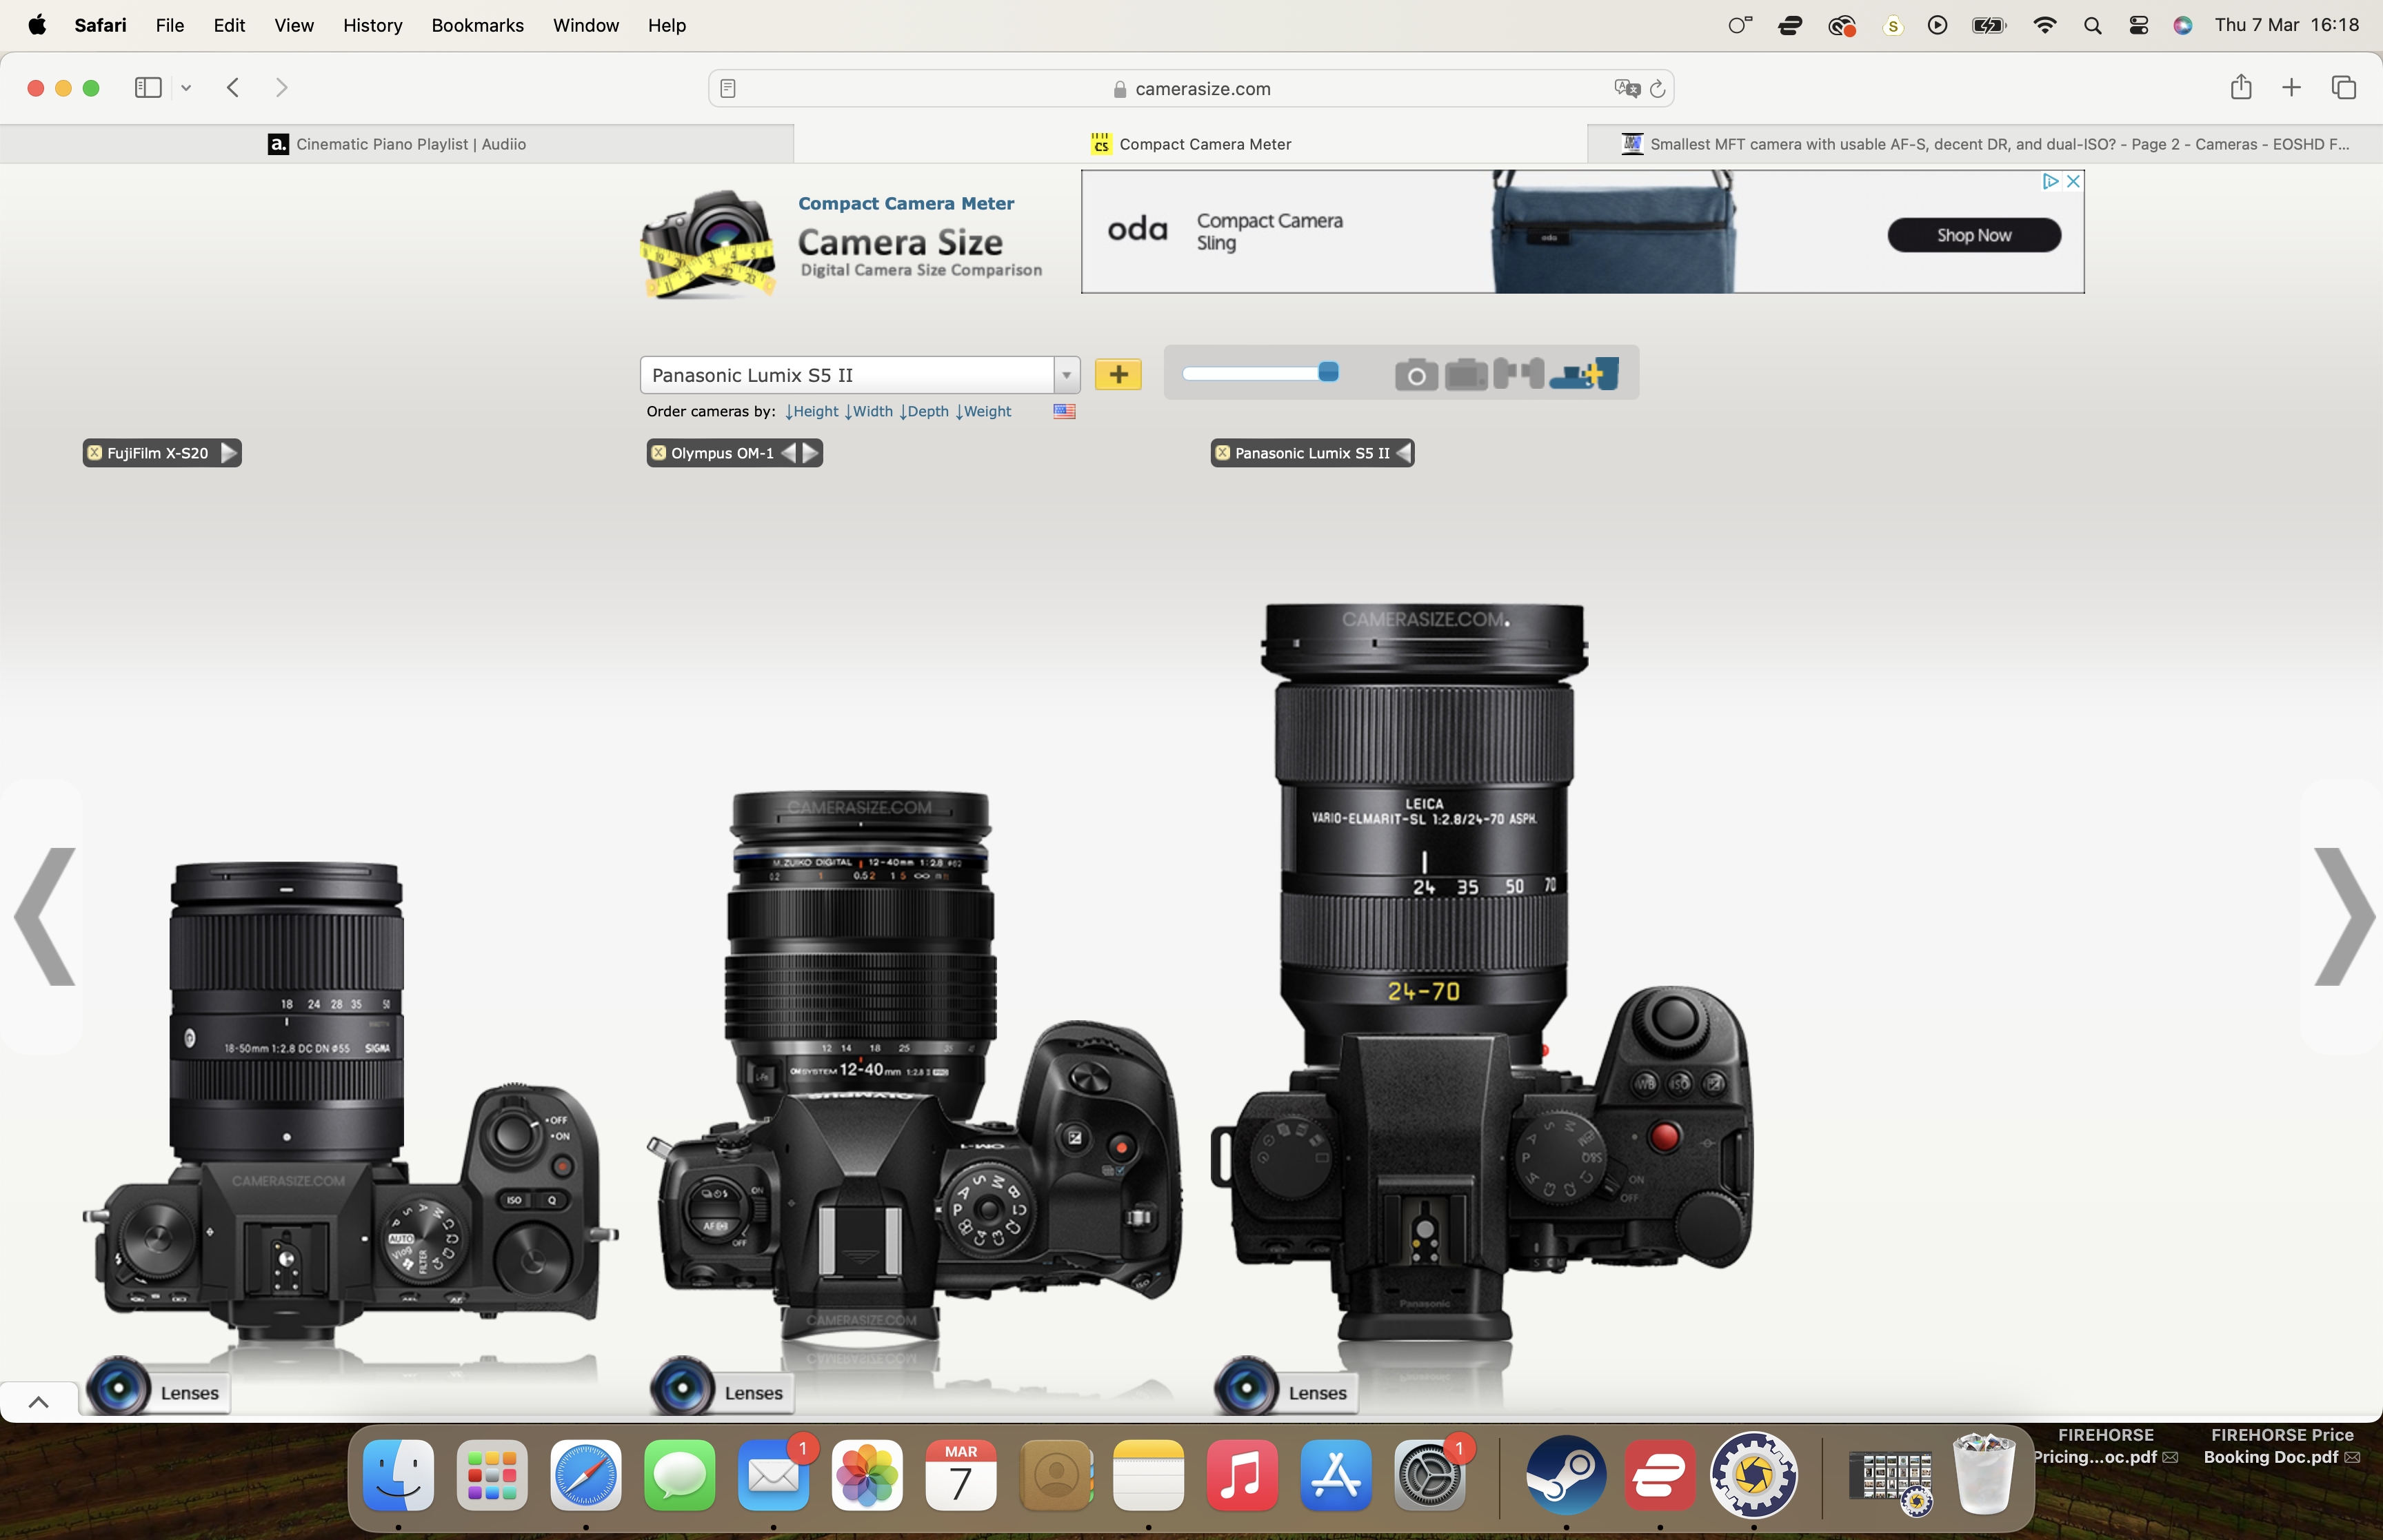Expand the bottom-left up-chevron panel
2383x1540 pixels.
coord(39,1401)
